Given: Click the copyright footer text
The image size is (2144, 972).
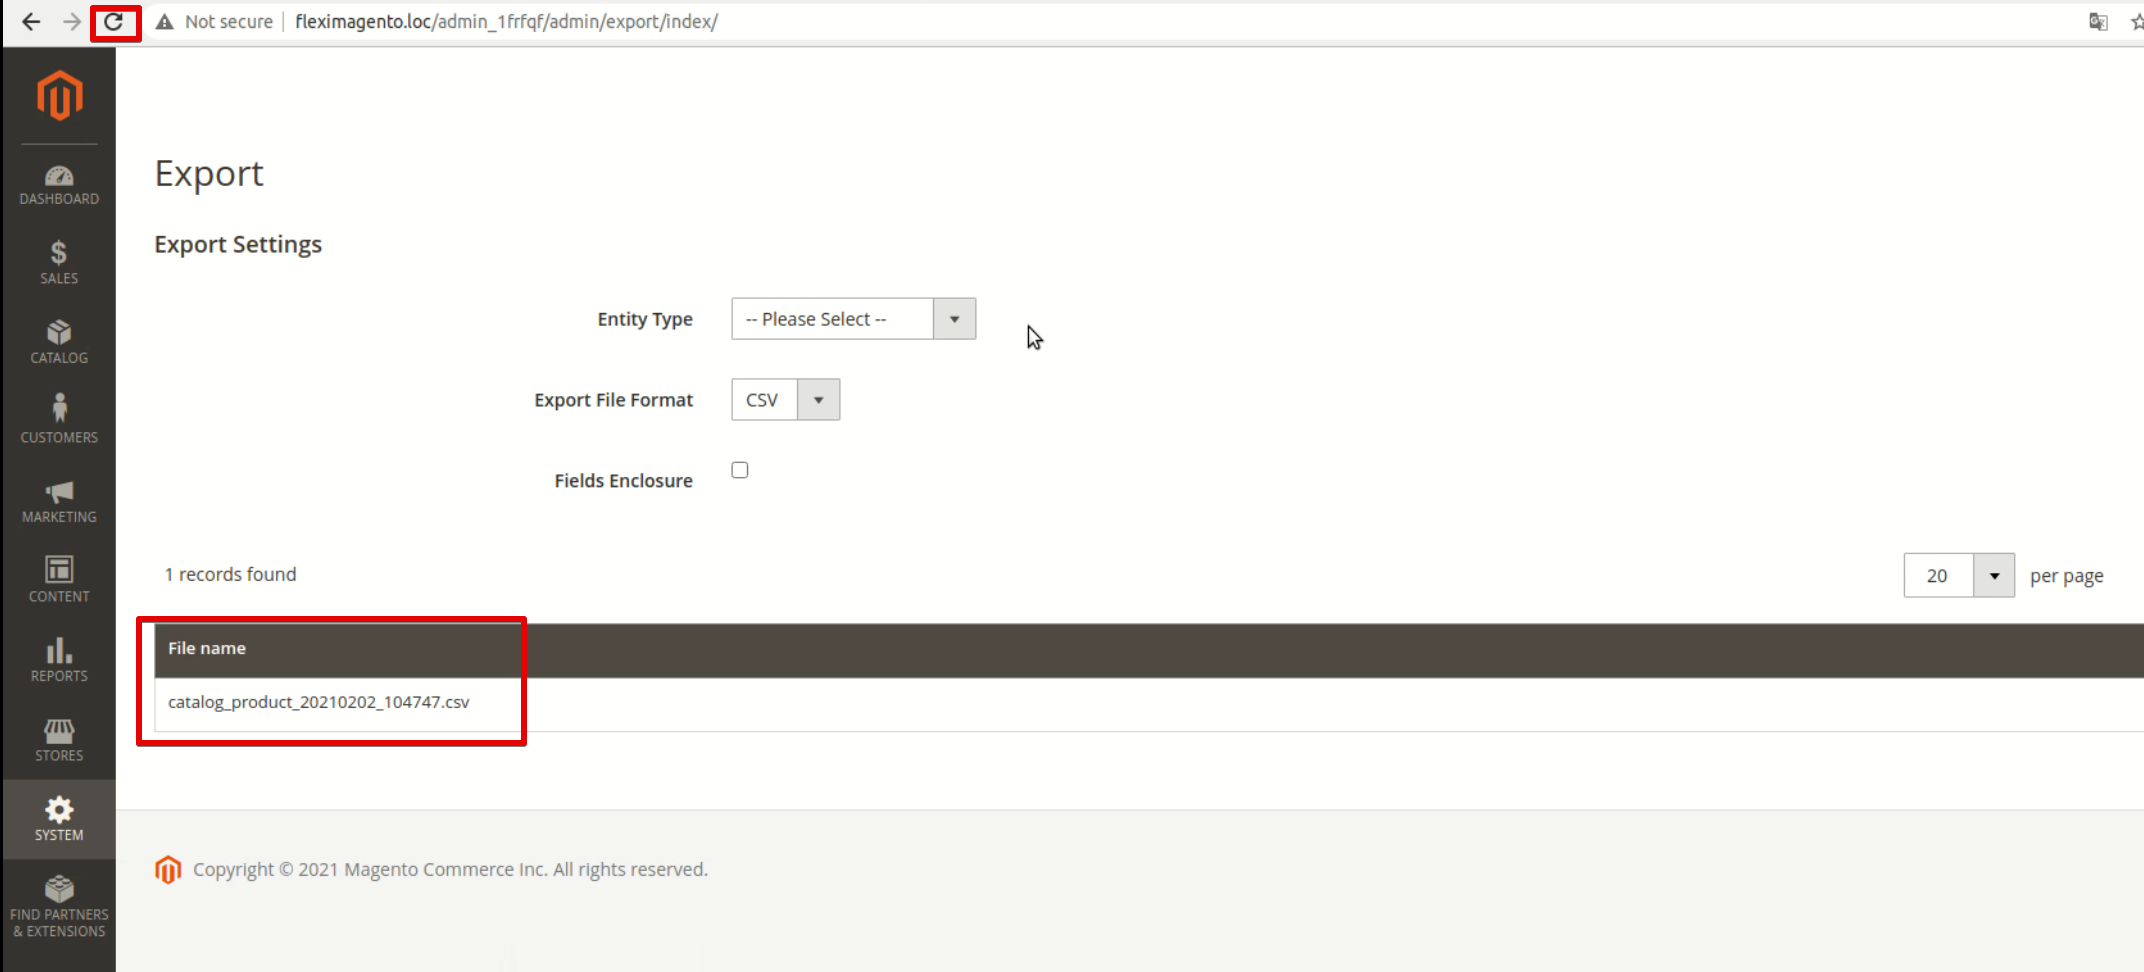Looking at the screenshot, I should click(450, 870).
